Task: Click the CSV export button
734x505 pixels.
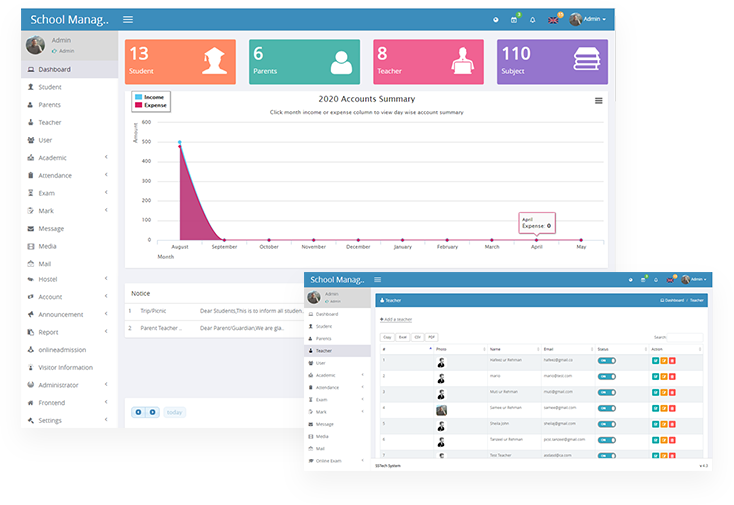Action: tap(418, 337)
